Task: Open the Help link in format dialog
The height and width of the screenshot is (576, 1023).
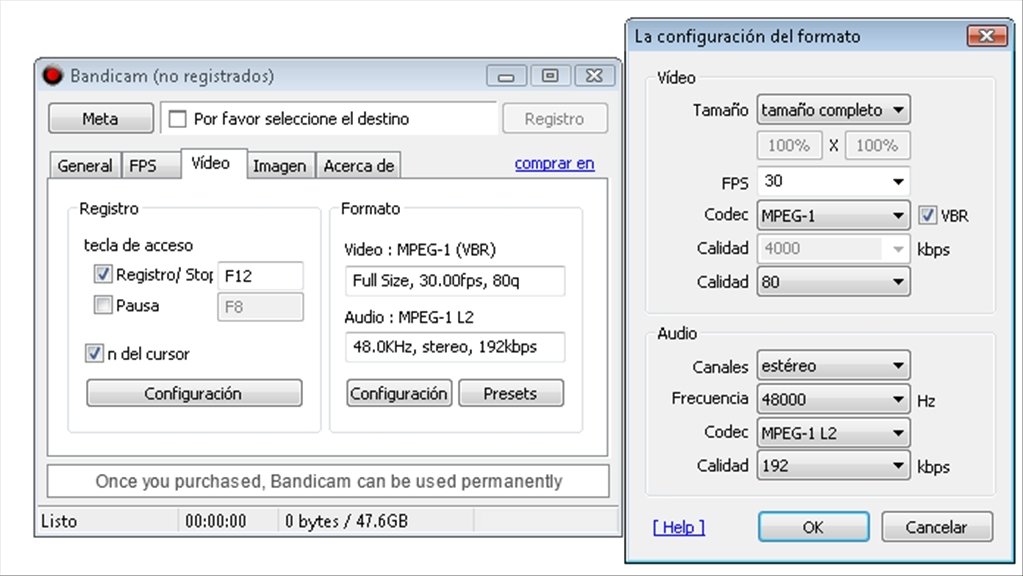Action: (x=679, y=527)
